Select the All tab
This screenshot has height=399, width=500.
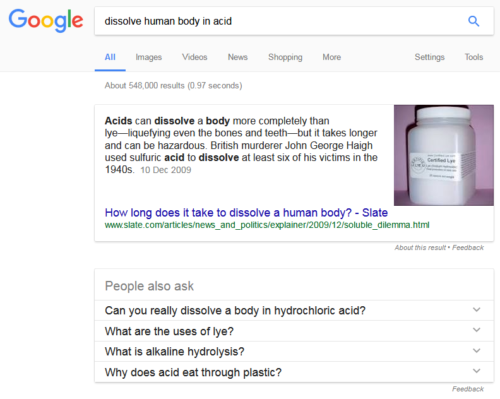coord(110,57)
